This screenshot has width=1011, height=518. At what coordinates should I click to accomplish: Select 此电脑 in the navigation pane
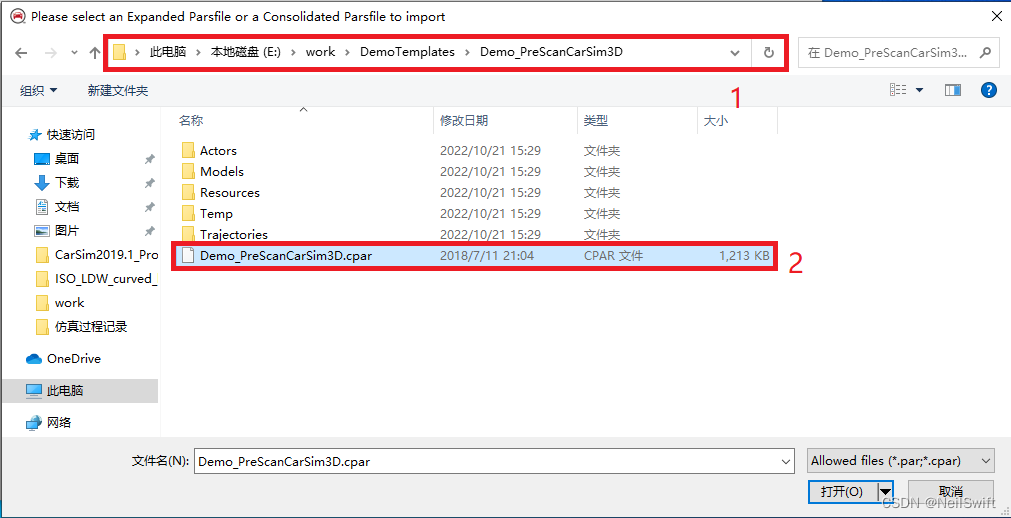click(79, 390)
